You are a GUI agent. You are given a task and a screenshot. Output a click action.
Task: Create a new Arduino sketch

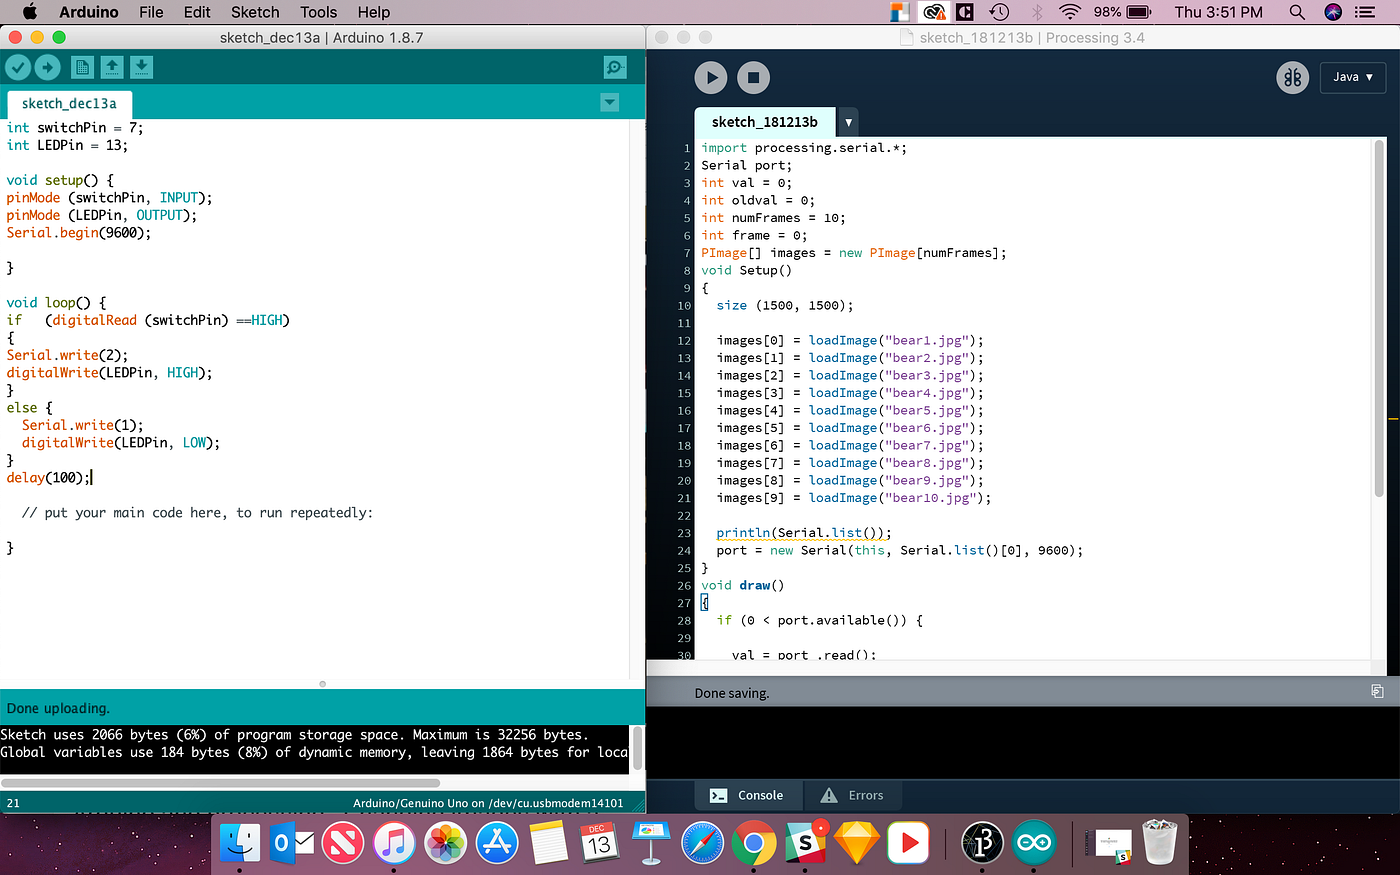(82, 66)
